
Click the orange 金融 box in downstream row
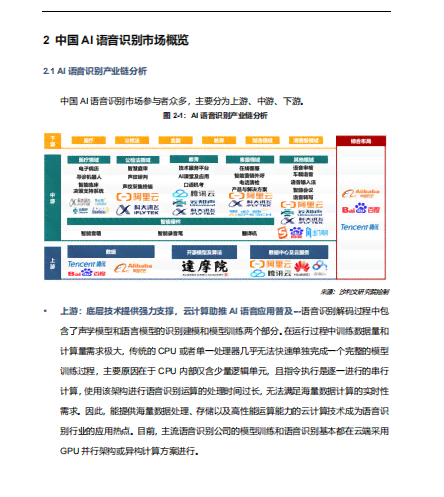pyautogui.click(x=176, y=140)
